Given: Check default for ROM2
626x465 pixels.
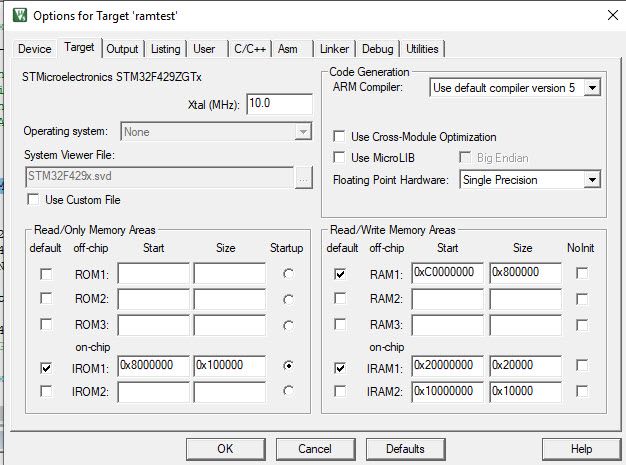Looking at the screenshot, I should point(46,299).
